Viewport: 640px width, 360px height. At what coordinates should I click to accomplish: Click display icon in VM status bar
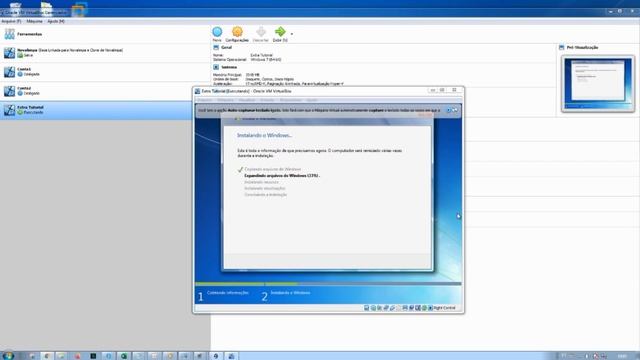click(405, 308)
